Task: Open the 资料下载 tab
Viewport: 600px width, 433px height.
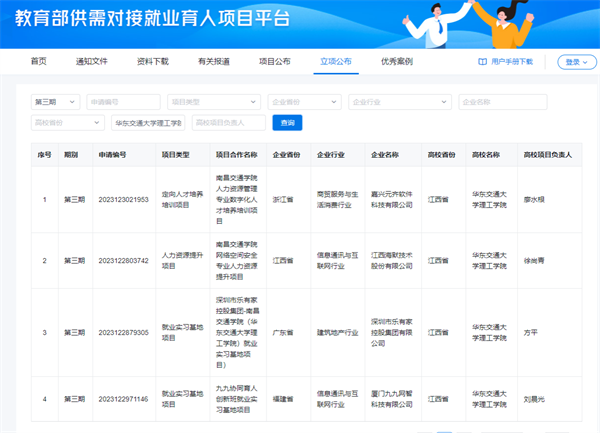Action: point(152,61)
